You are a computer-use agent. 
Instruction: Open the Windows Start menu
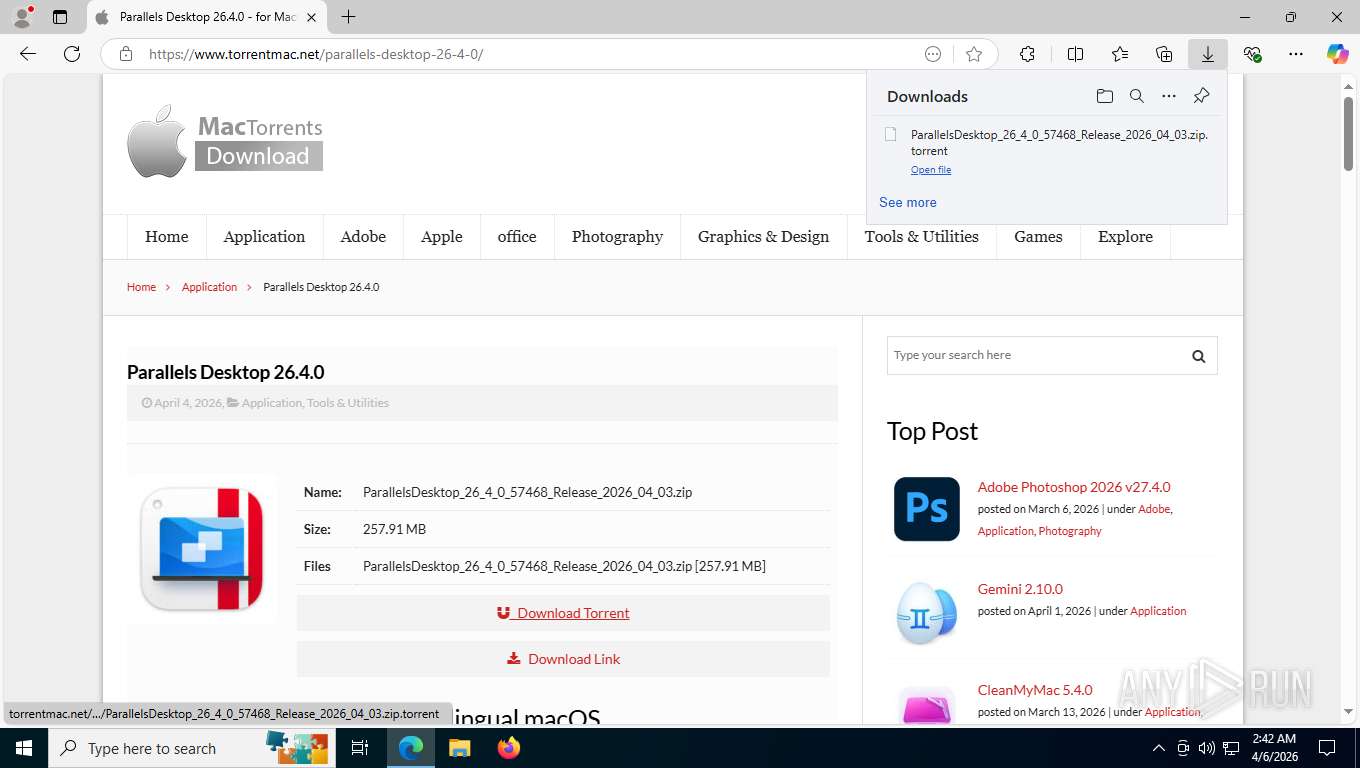tap(23, 748)
